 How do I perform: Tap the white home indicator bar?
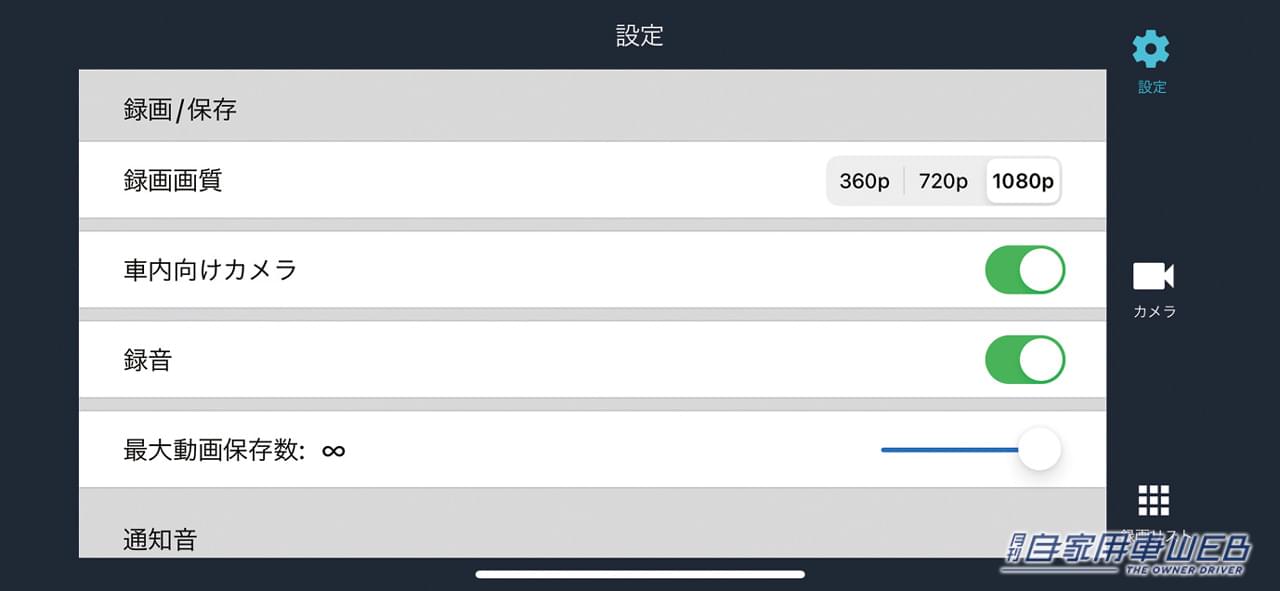640,574
